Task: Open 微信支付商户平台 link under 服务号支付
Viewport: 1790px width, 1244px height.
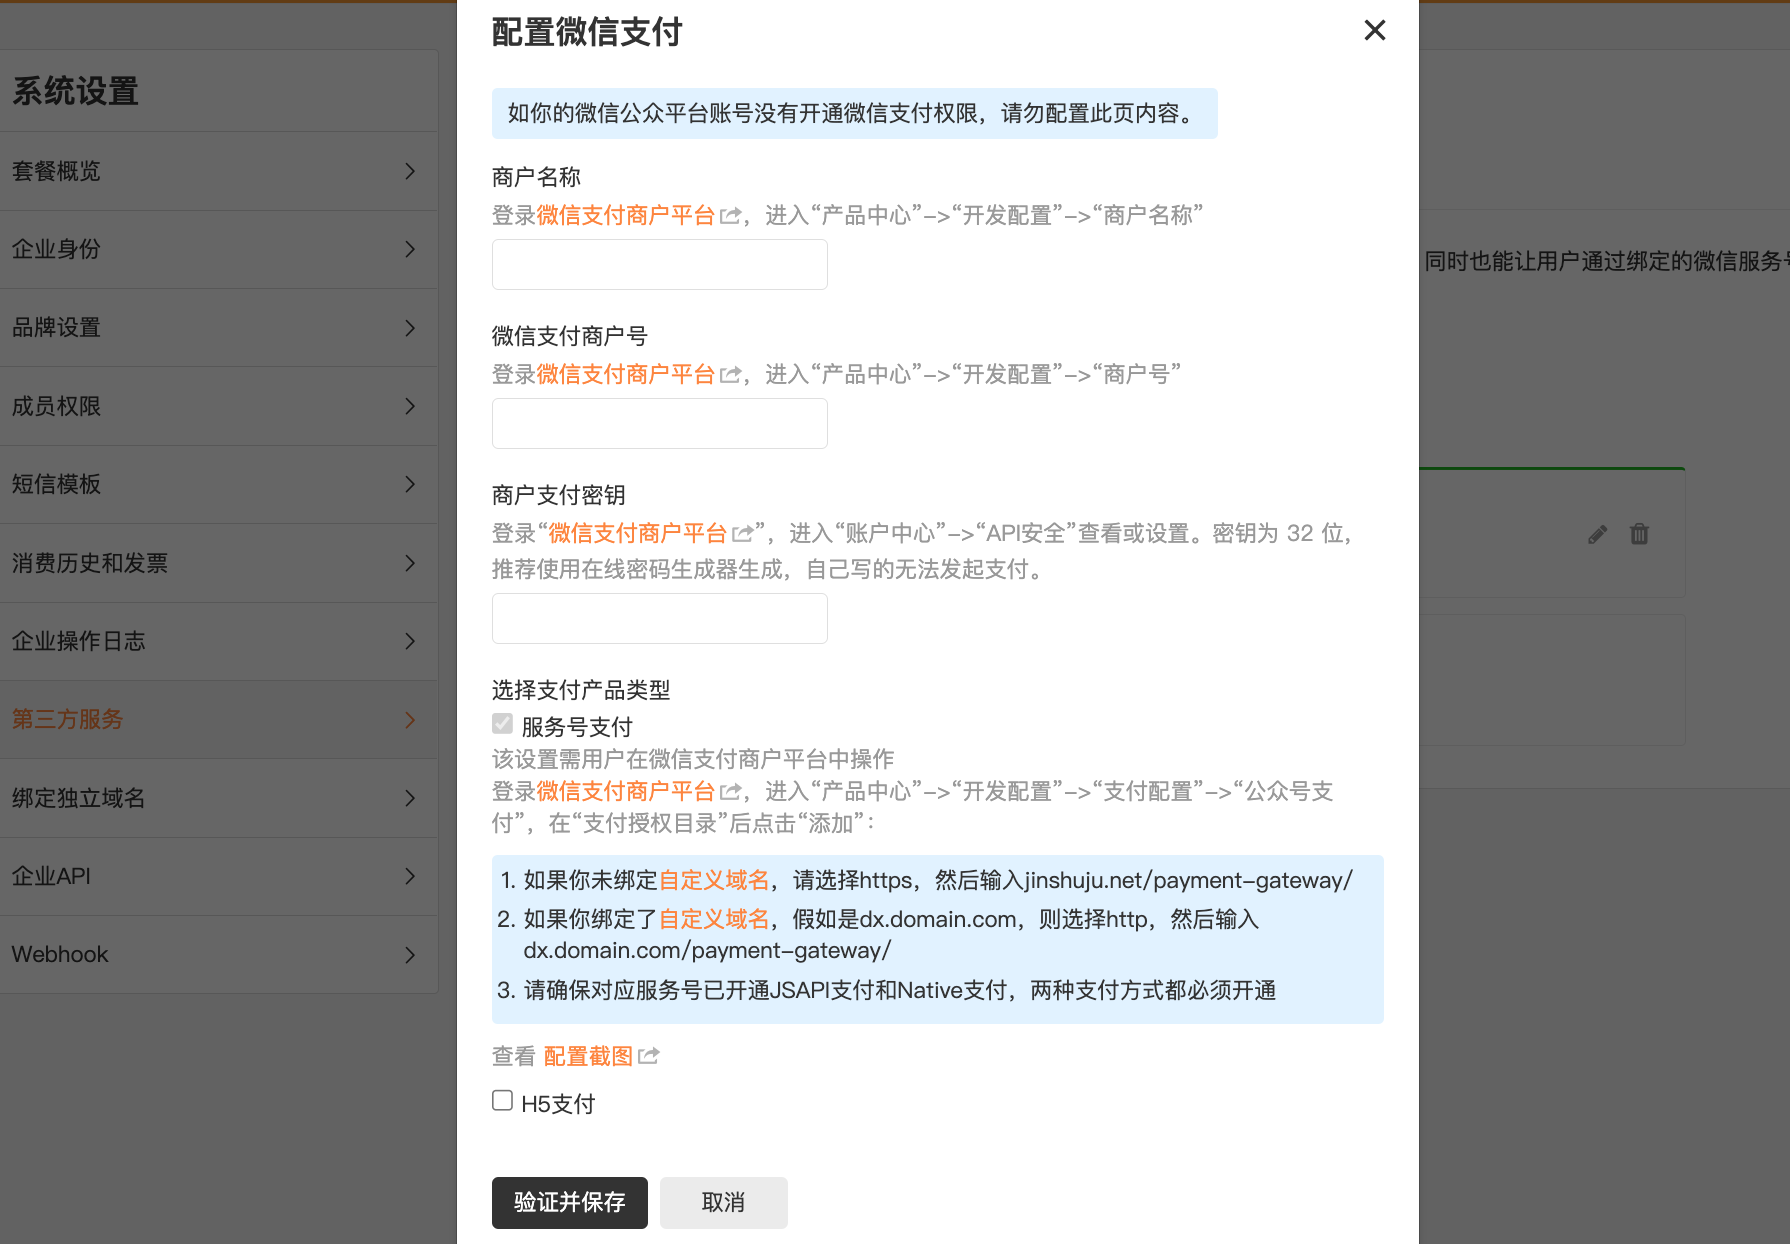Action: click(626, 792)
